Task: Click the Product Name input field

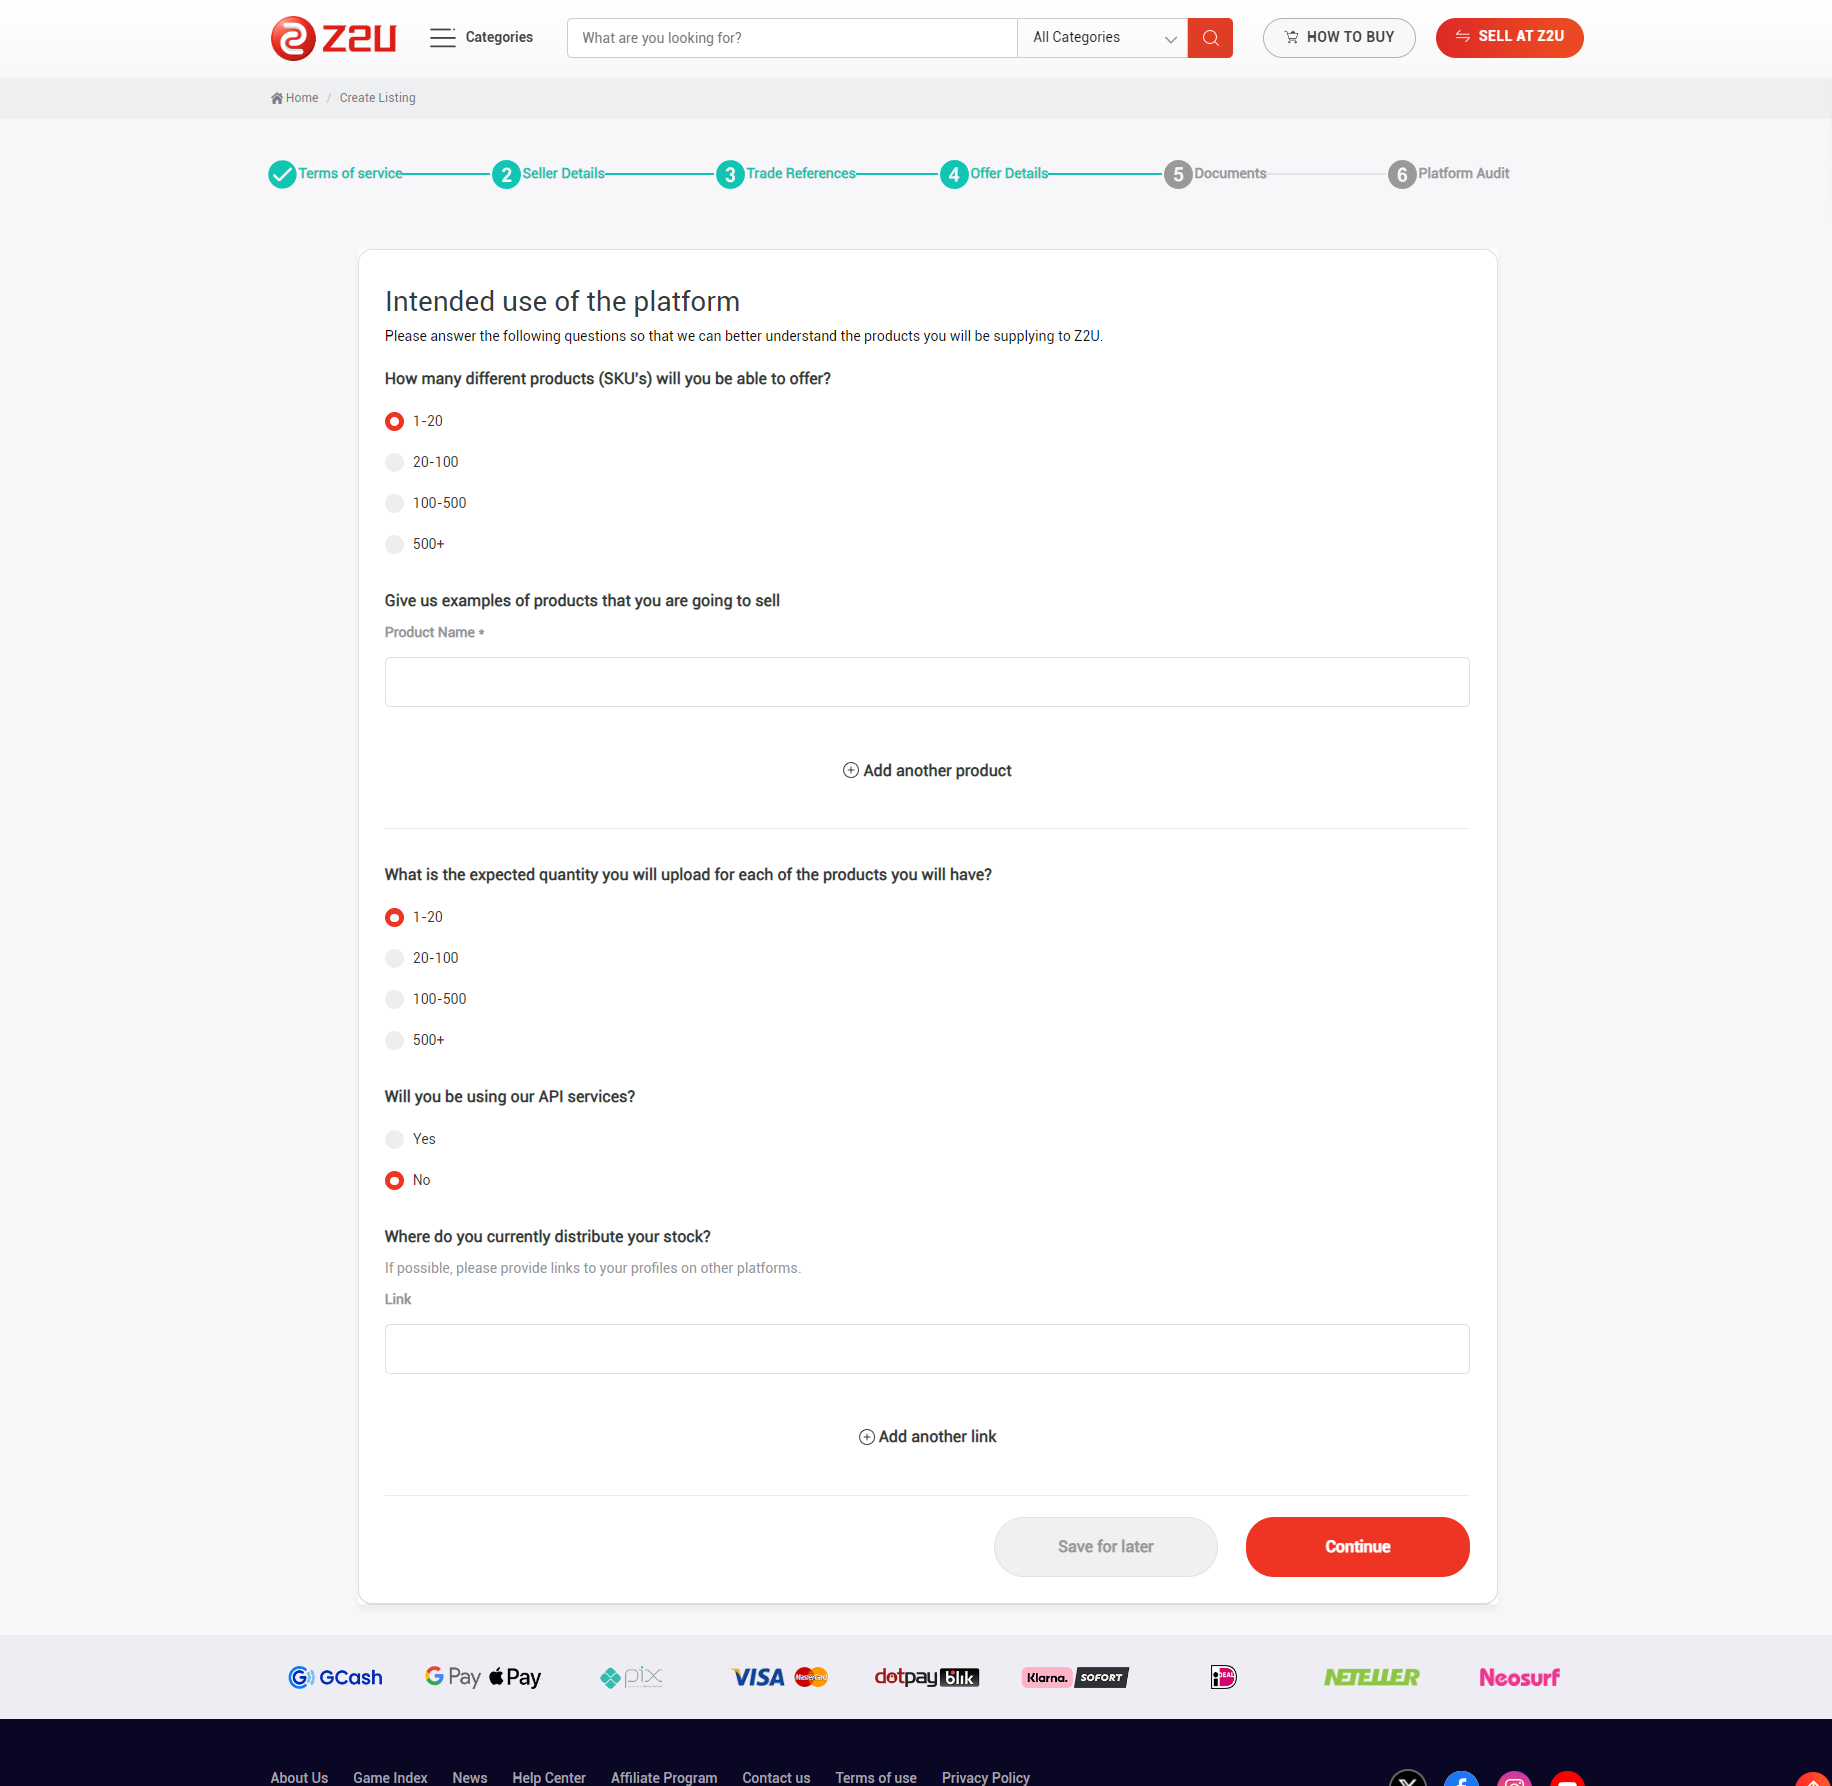Action: (926, 682)
